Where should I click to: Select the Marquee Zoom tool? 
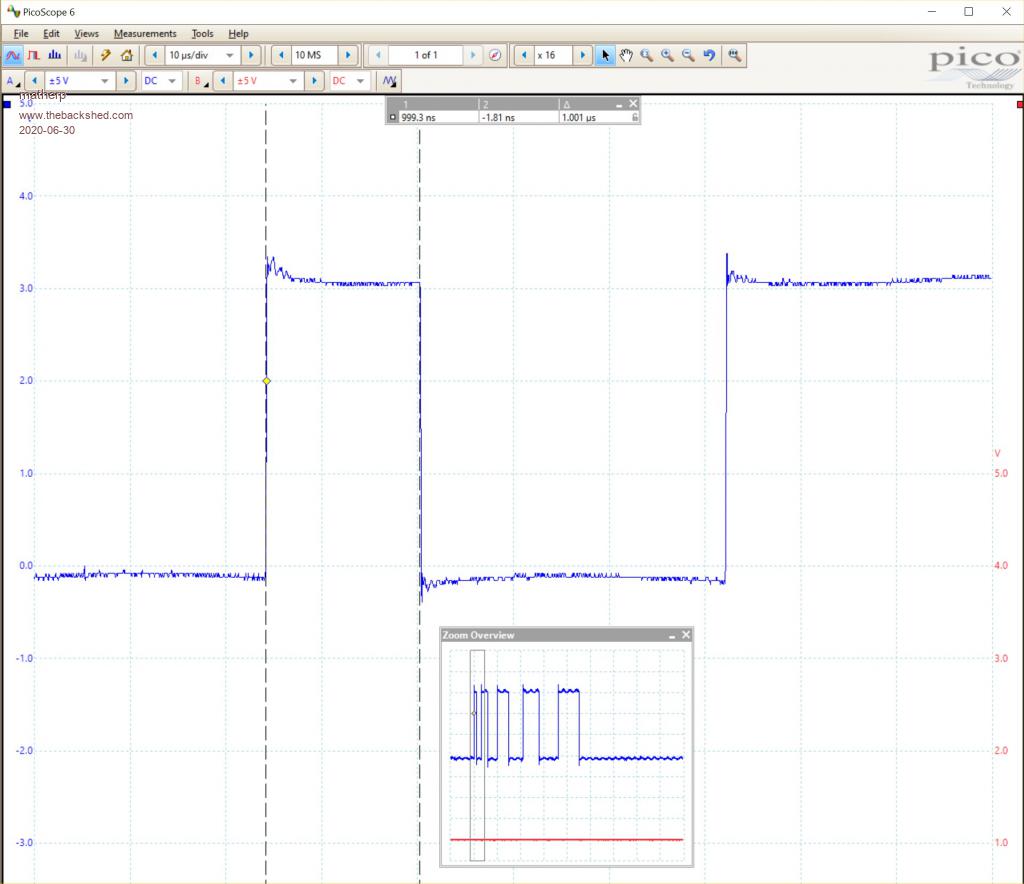point(647,55)
